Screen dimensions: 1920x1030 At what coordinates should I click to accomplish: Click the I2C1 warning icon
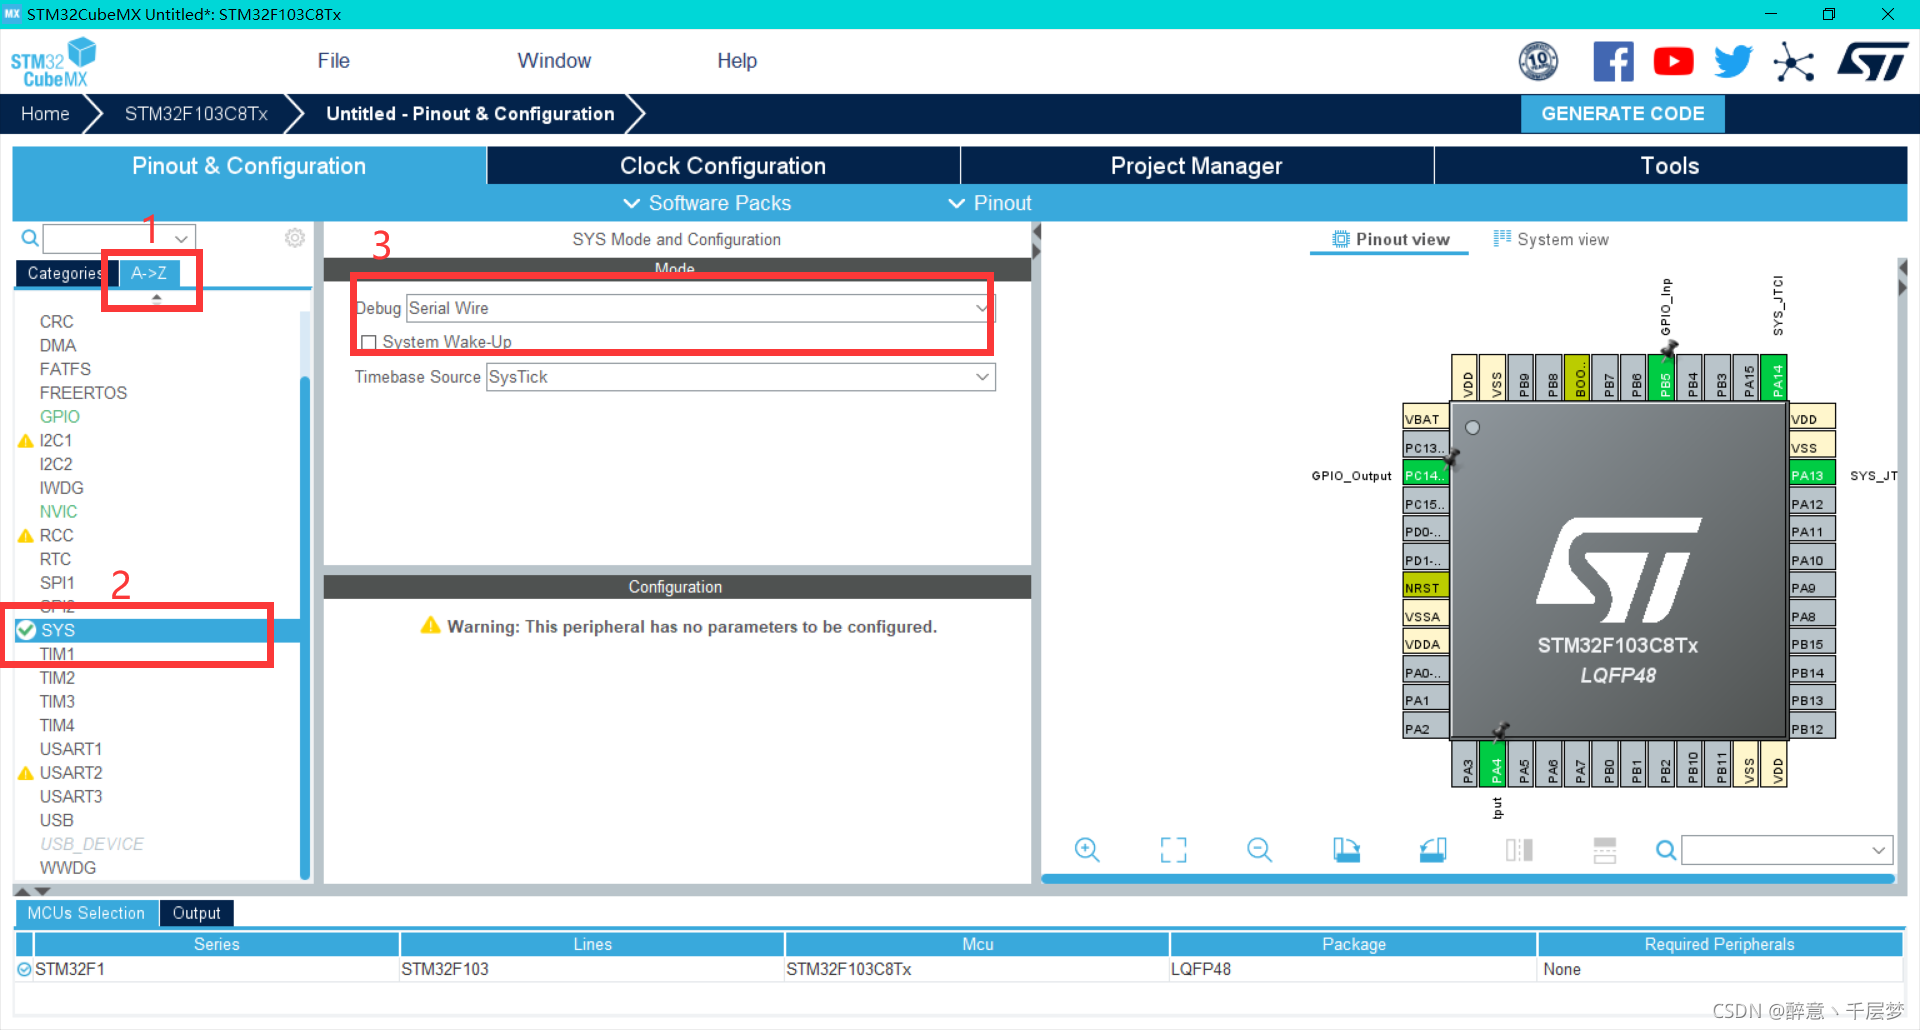(x=26, y=441)
